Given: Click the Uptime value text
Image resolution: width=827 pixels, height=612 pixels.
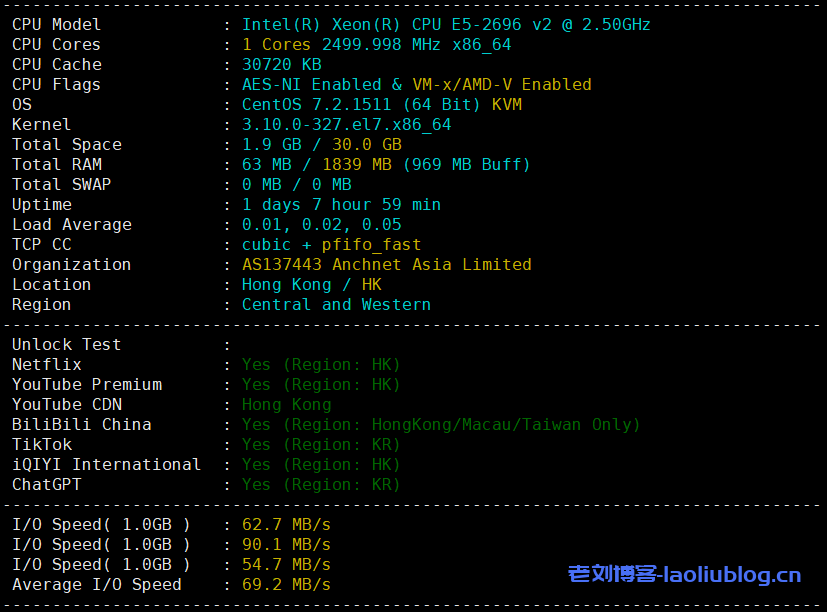Looking at the screenshot, I should (x=341, y=204).
